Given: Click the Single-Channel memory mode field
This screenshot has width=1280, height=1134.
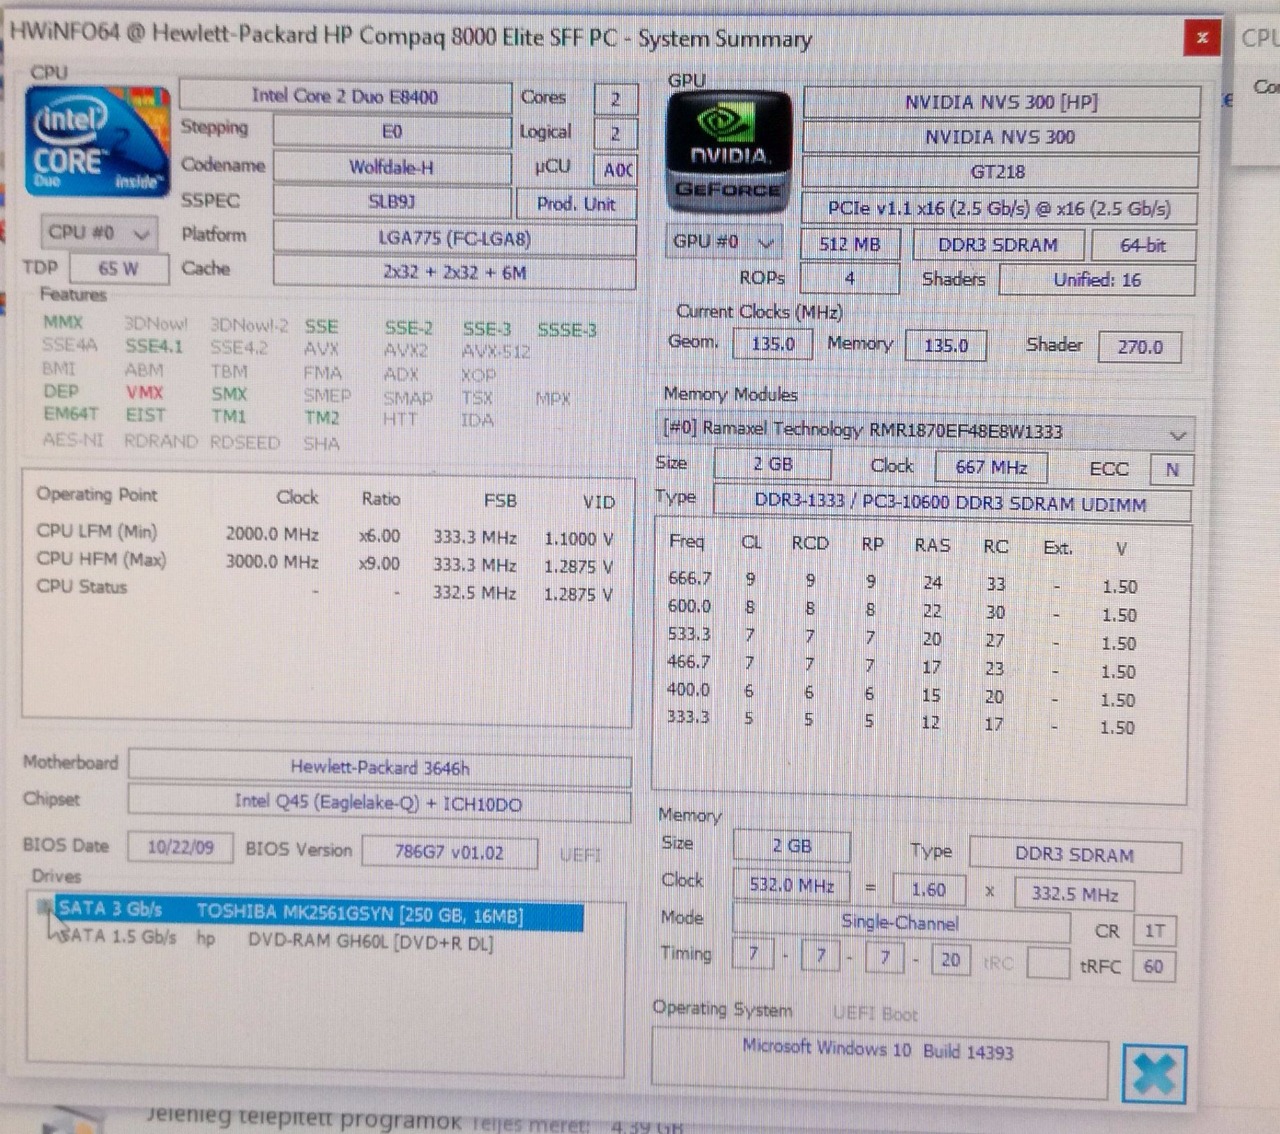Looking at the screenshot, I should click(x=899, y=922).
